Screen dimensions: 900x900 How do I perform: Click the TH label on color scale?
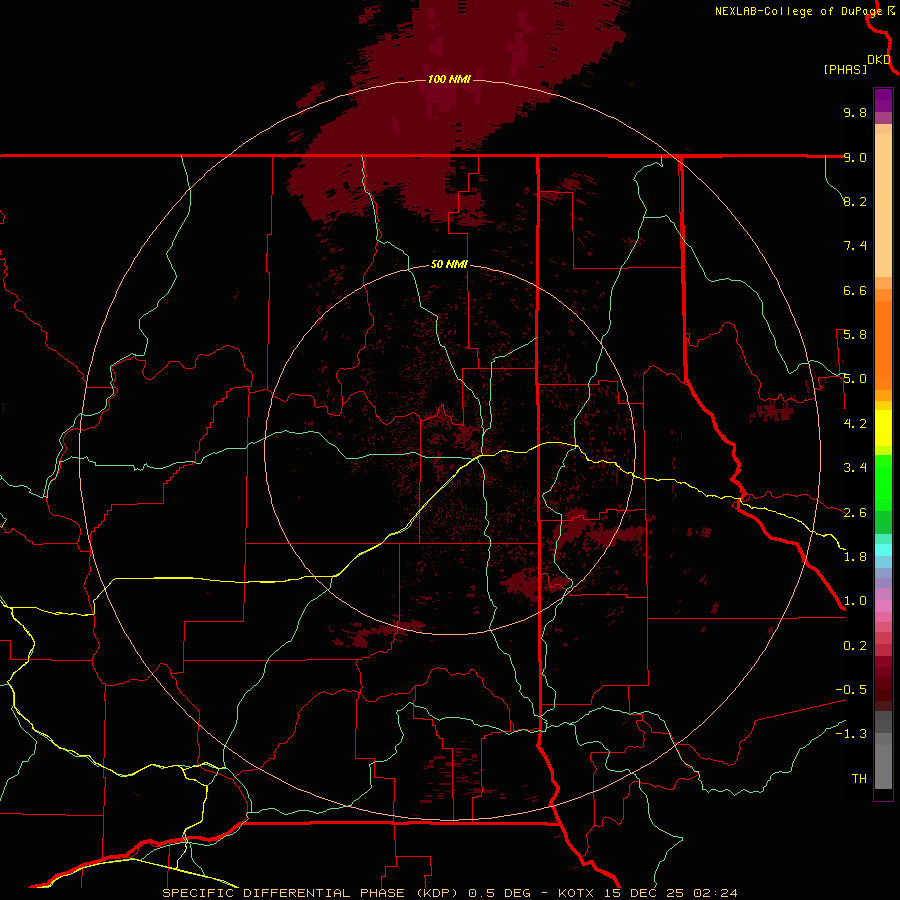point(859,779)
